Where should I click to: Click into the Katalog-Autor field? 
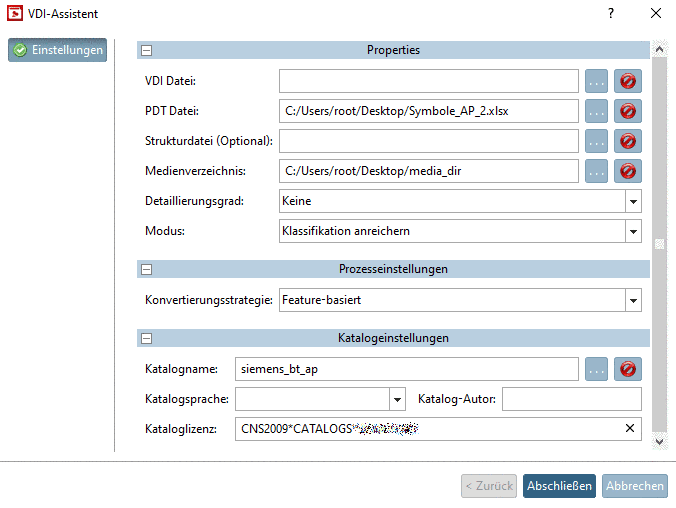coord(571,399)
